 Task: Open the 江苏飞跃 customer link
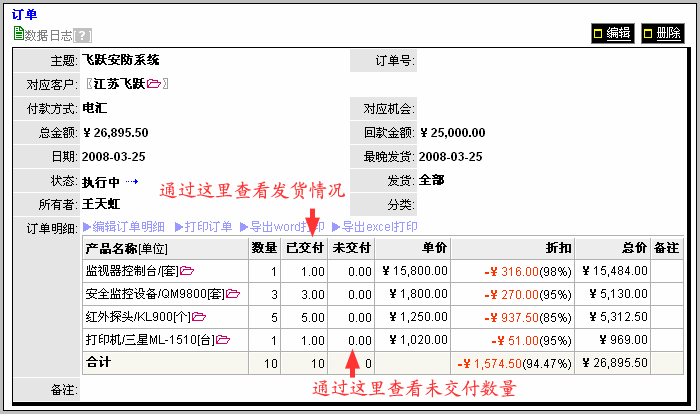point(119,84)
